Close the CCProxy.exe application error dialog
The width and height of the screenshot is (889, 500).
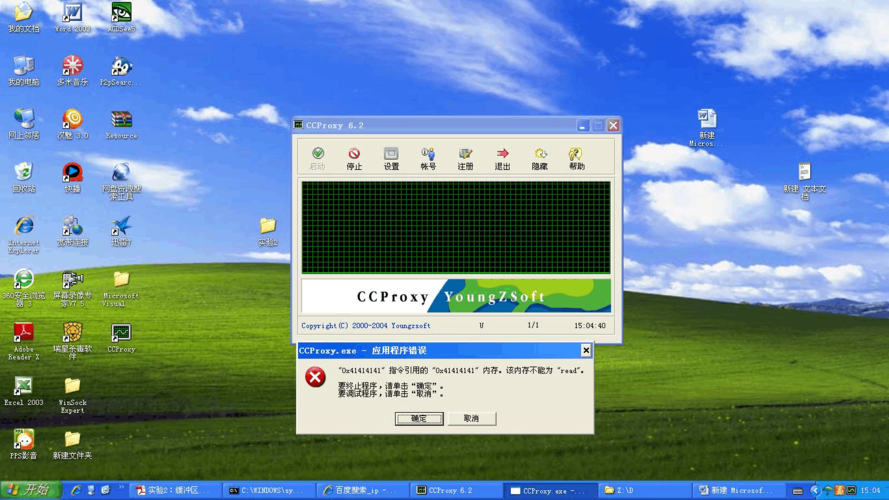click(586, 351)
